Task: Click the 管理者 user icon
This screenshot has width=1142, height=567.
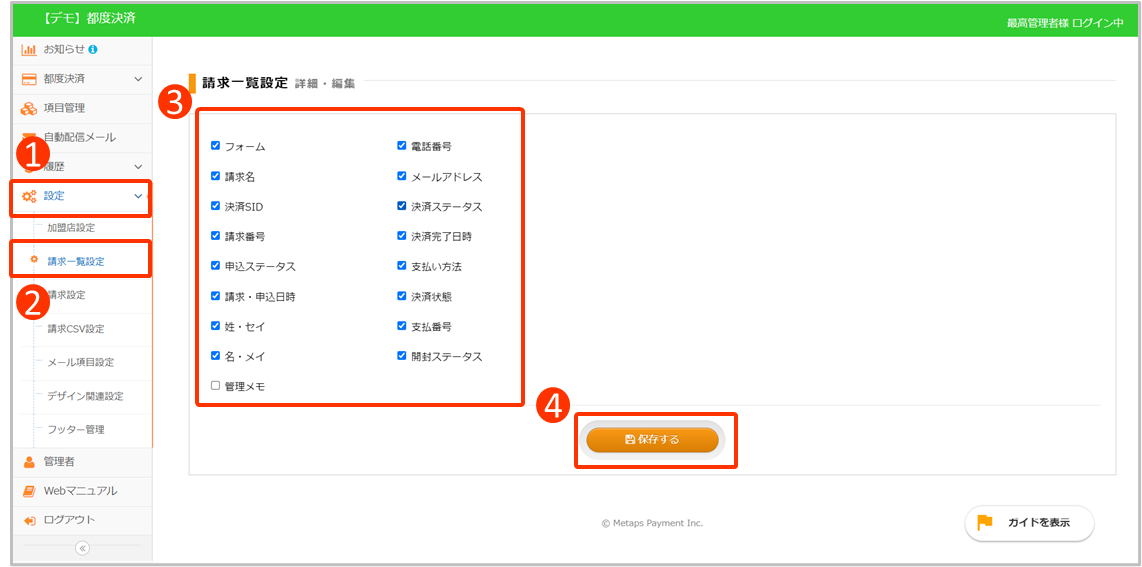Action: coord(29,462)
